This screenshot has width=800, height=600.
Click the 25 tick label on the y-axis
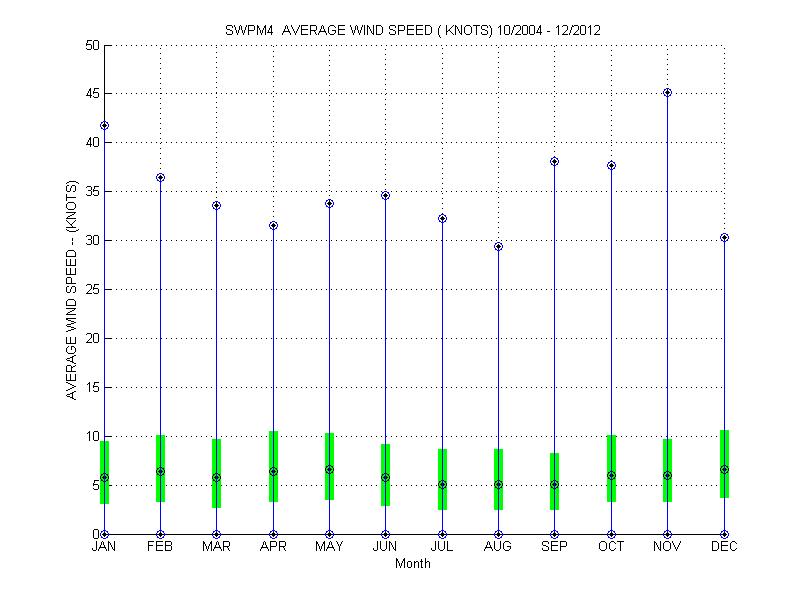91,290
